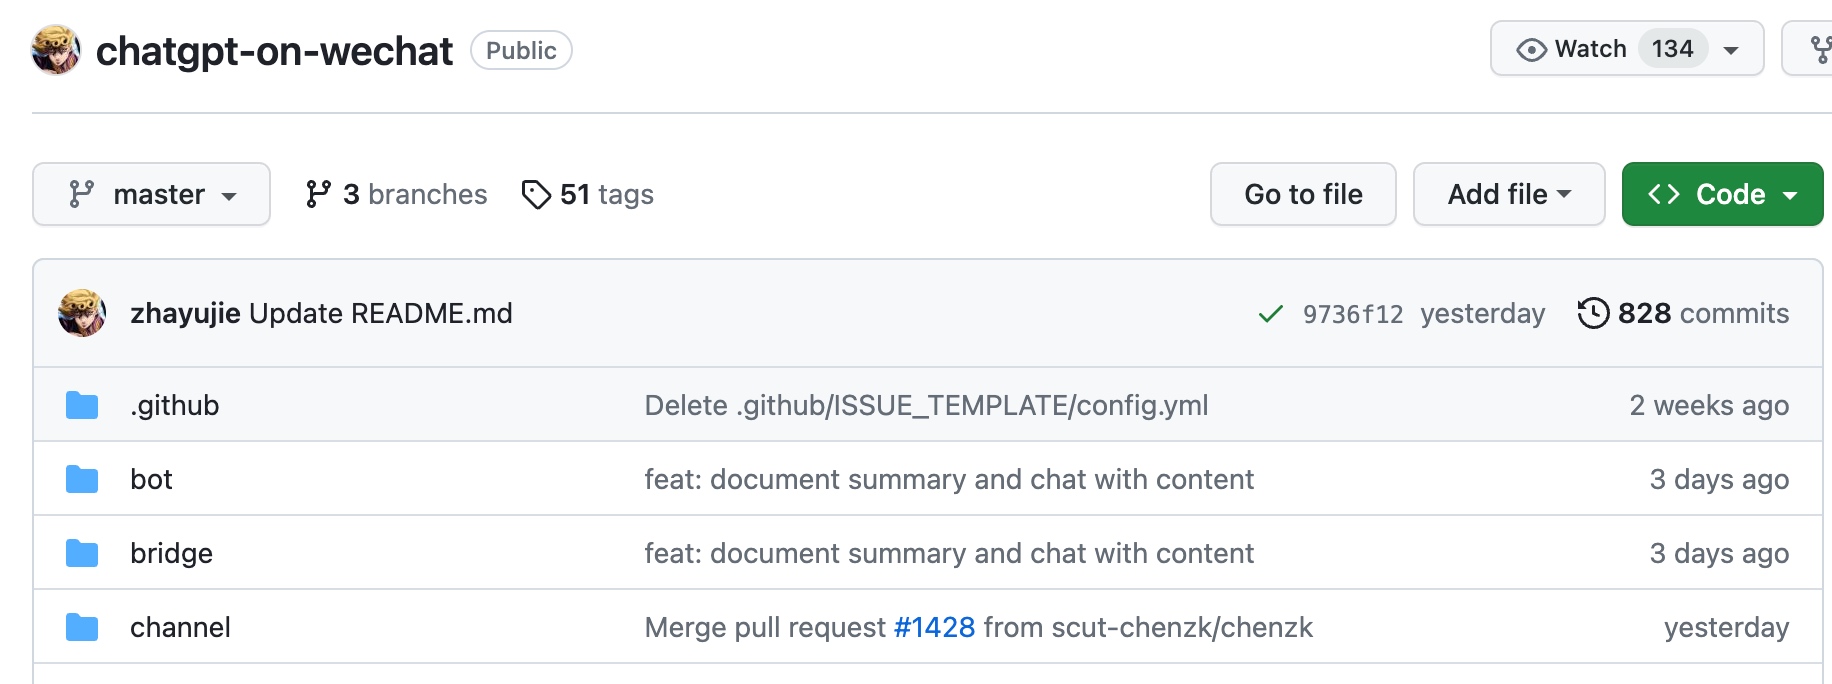The height and width of the screenshot is (684, 1832).
Task: Open the chatgpt-on-wechat repository title link
Action: tap(274, 51)
